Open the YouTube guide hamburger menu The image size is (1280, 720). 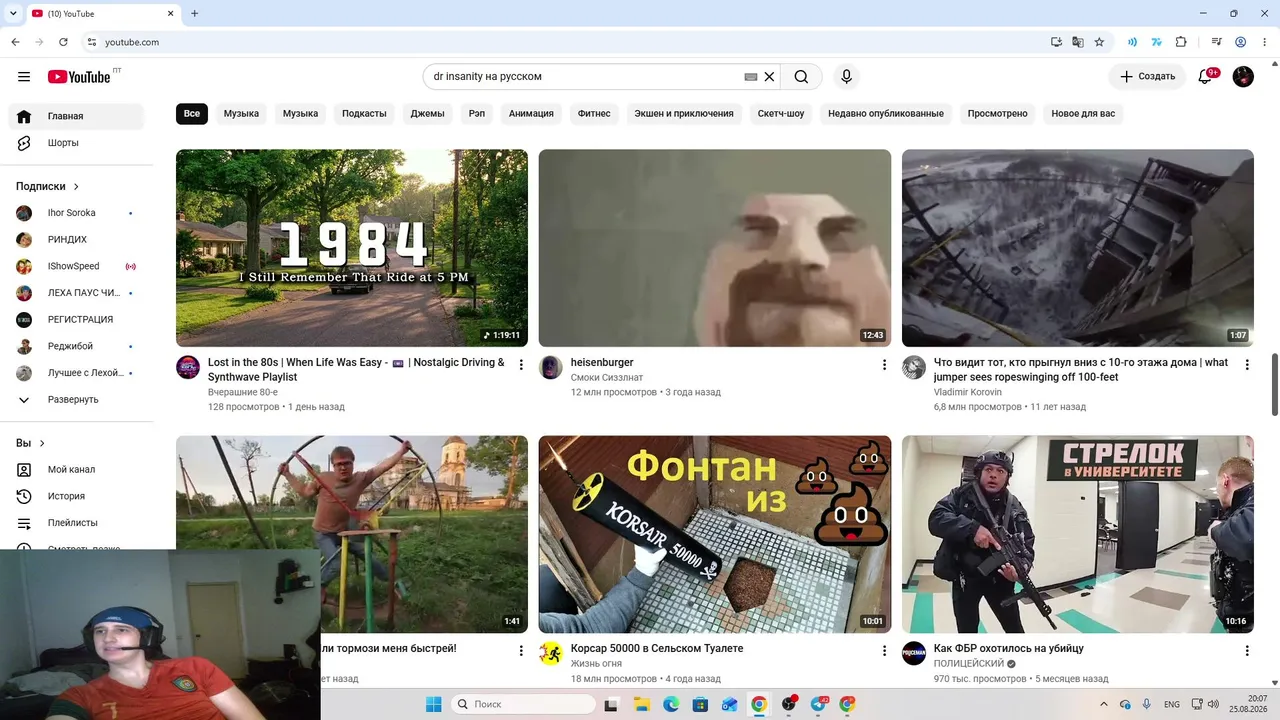coord(24,77)
